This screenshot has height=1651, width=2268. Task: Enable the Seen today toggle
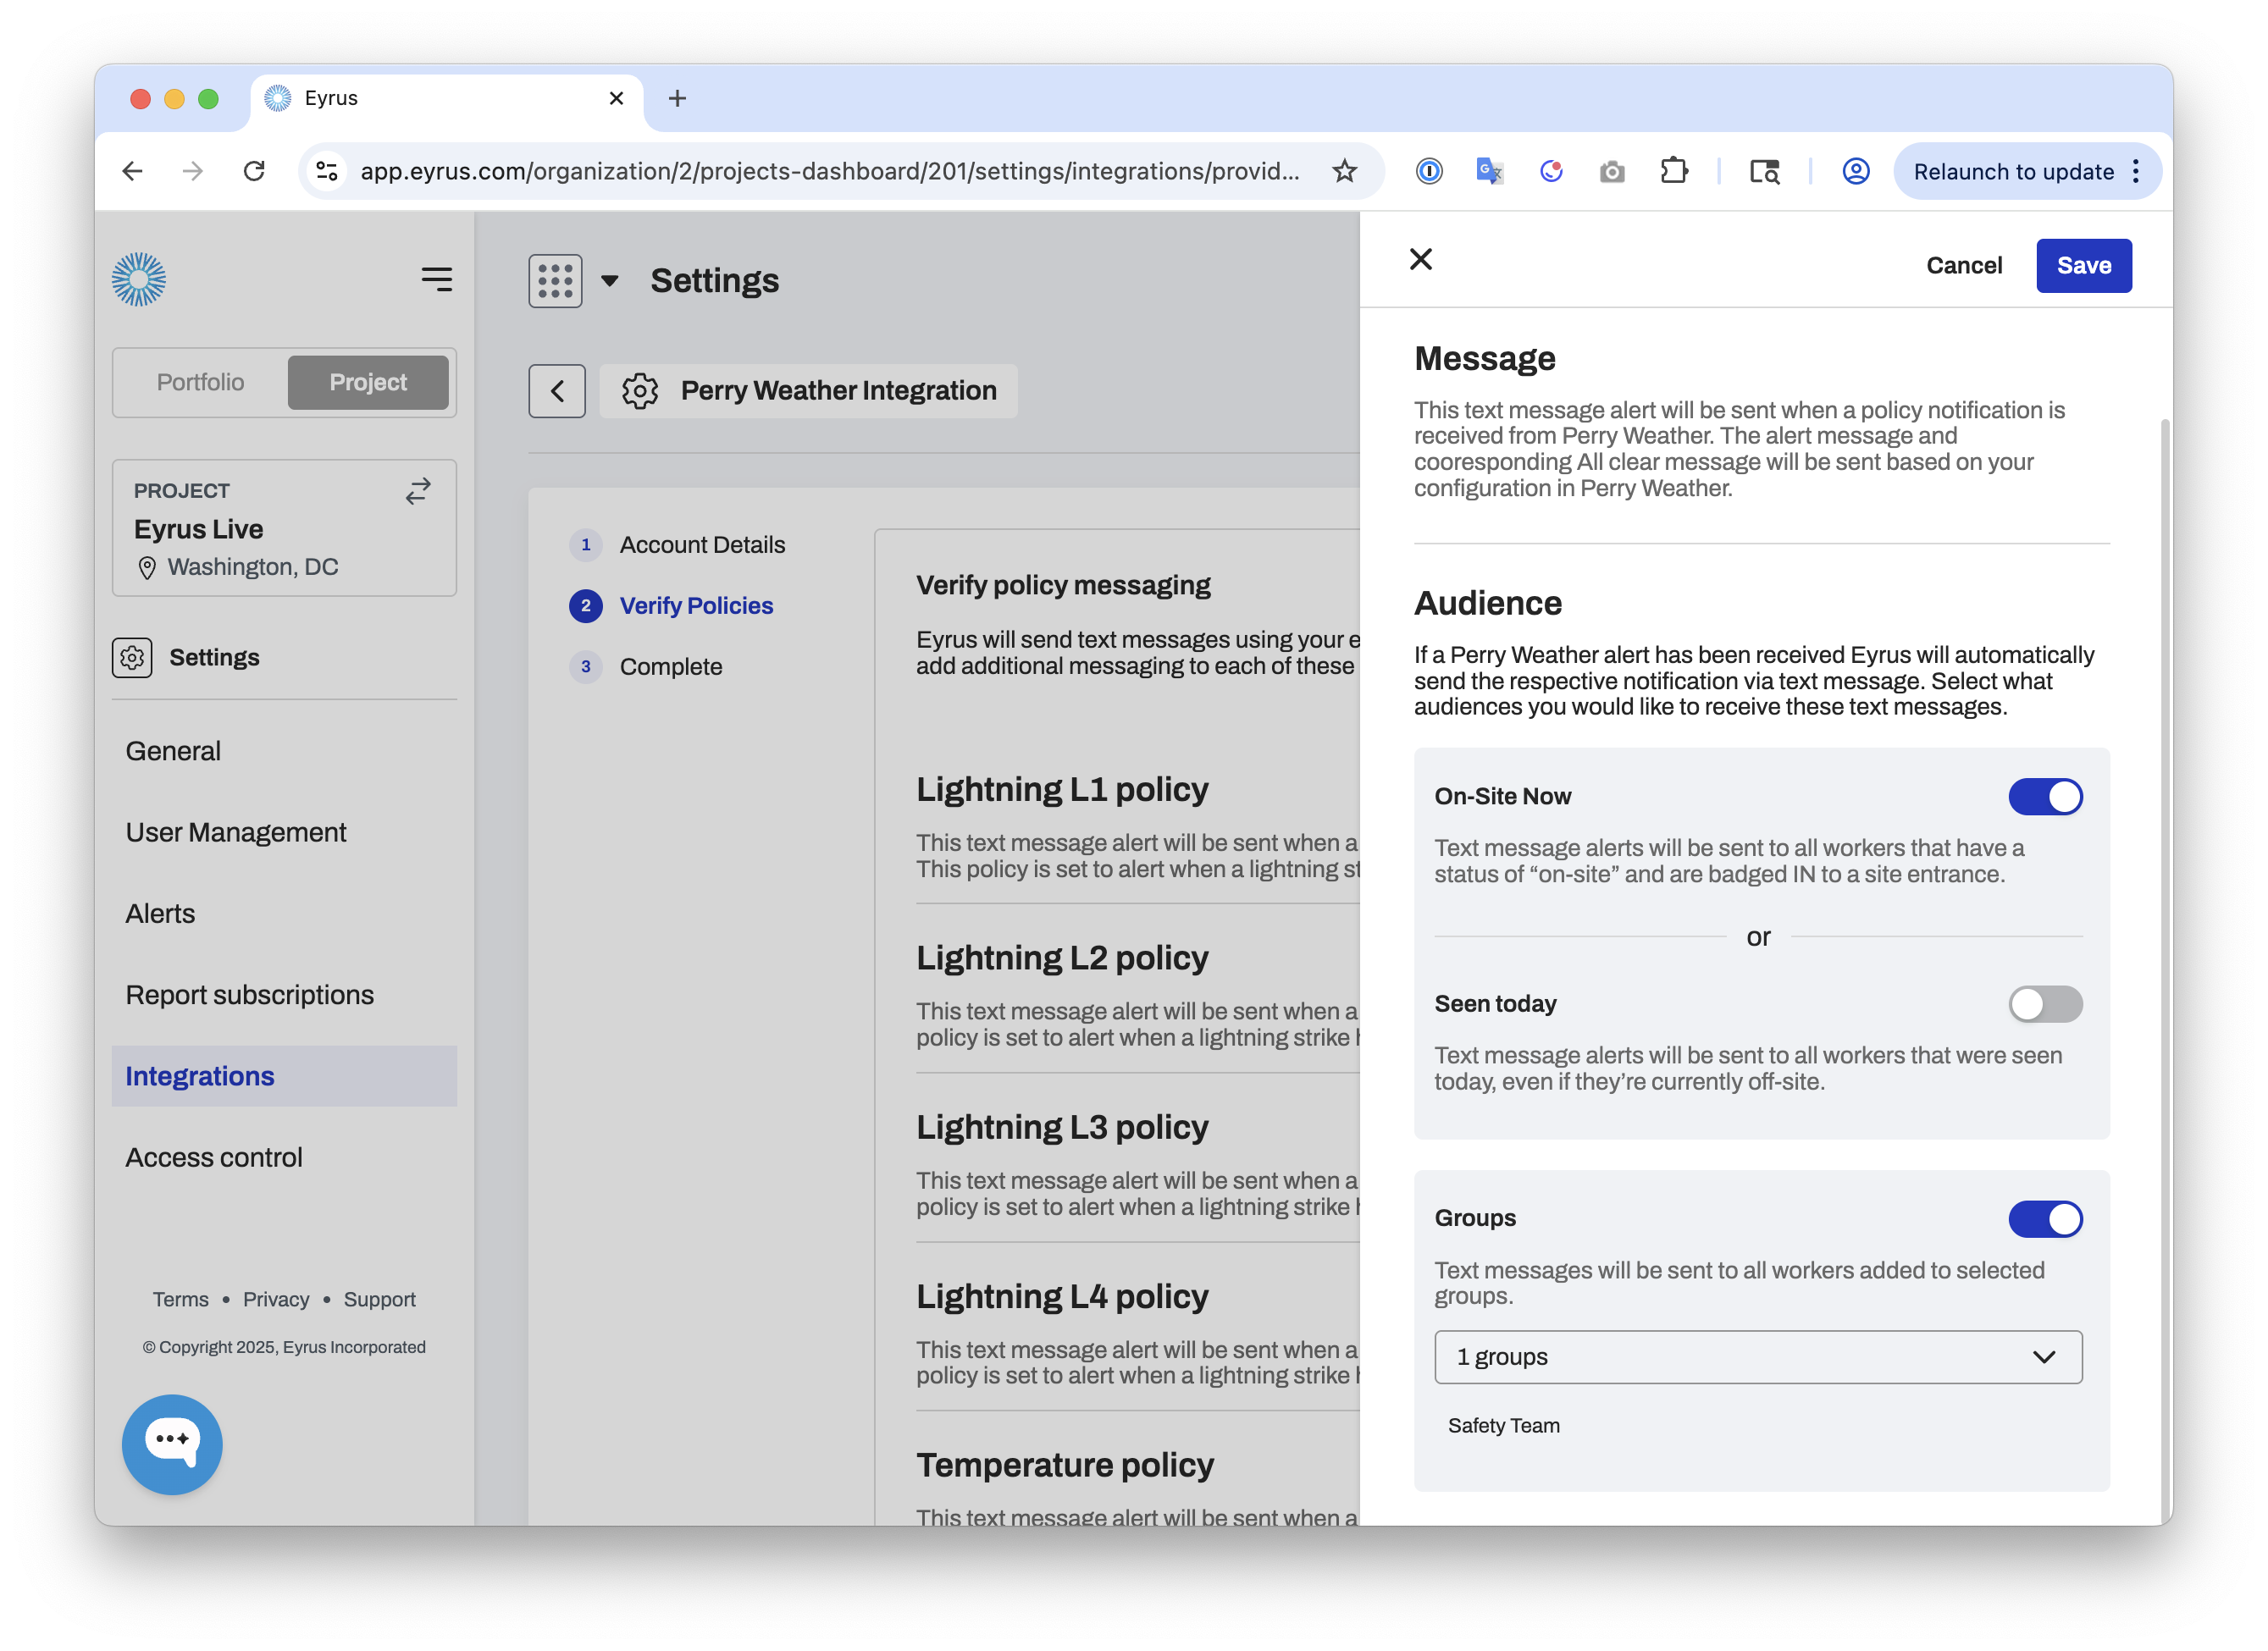pyautogui.click(x=2045, y=1004)
